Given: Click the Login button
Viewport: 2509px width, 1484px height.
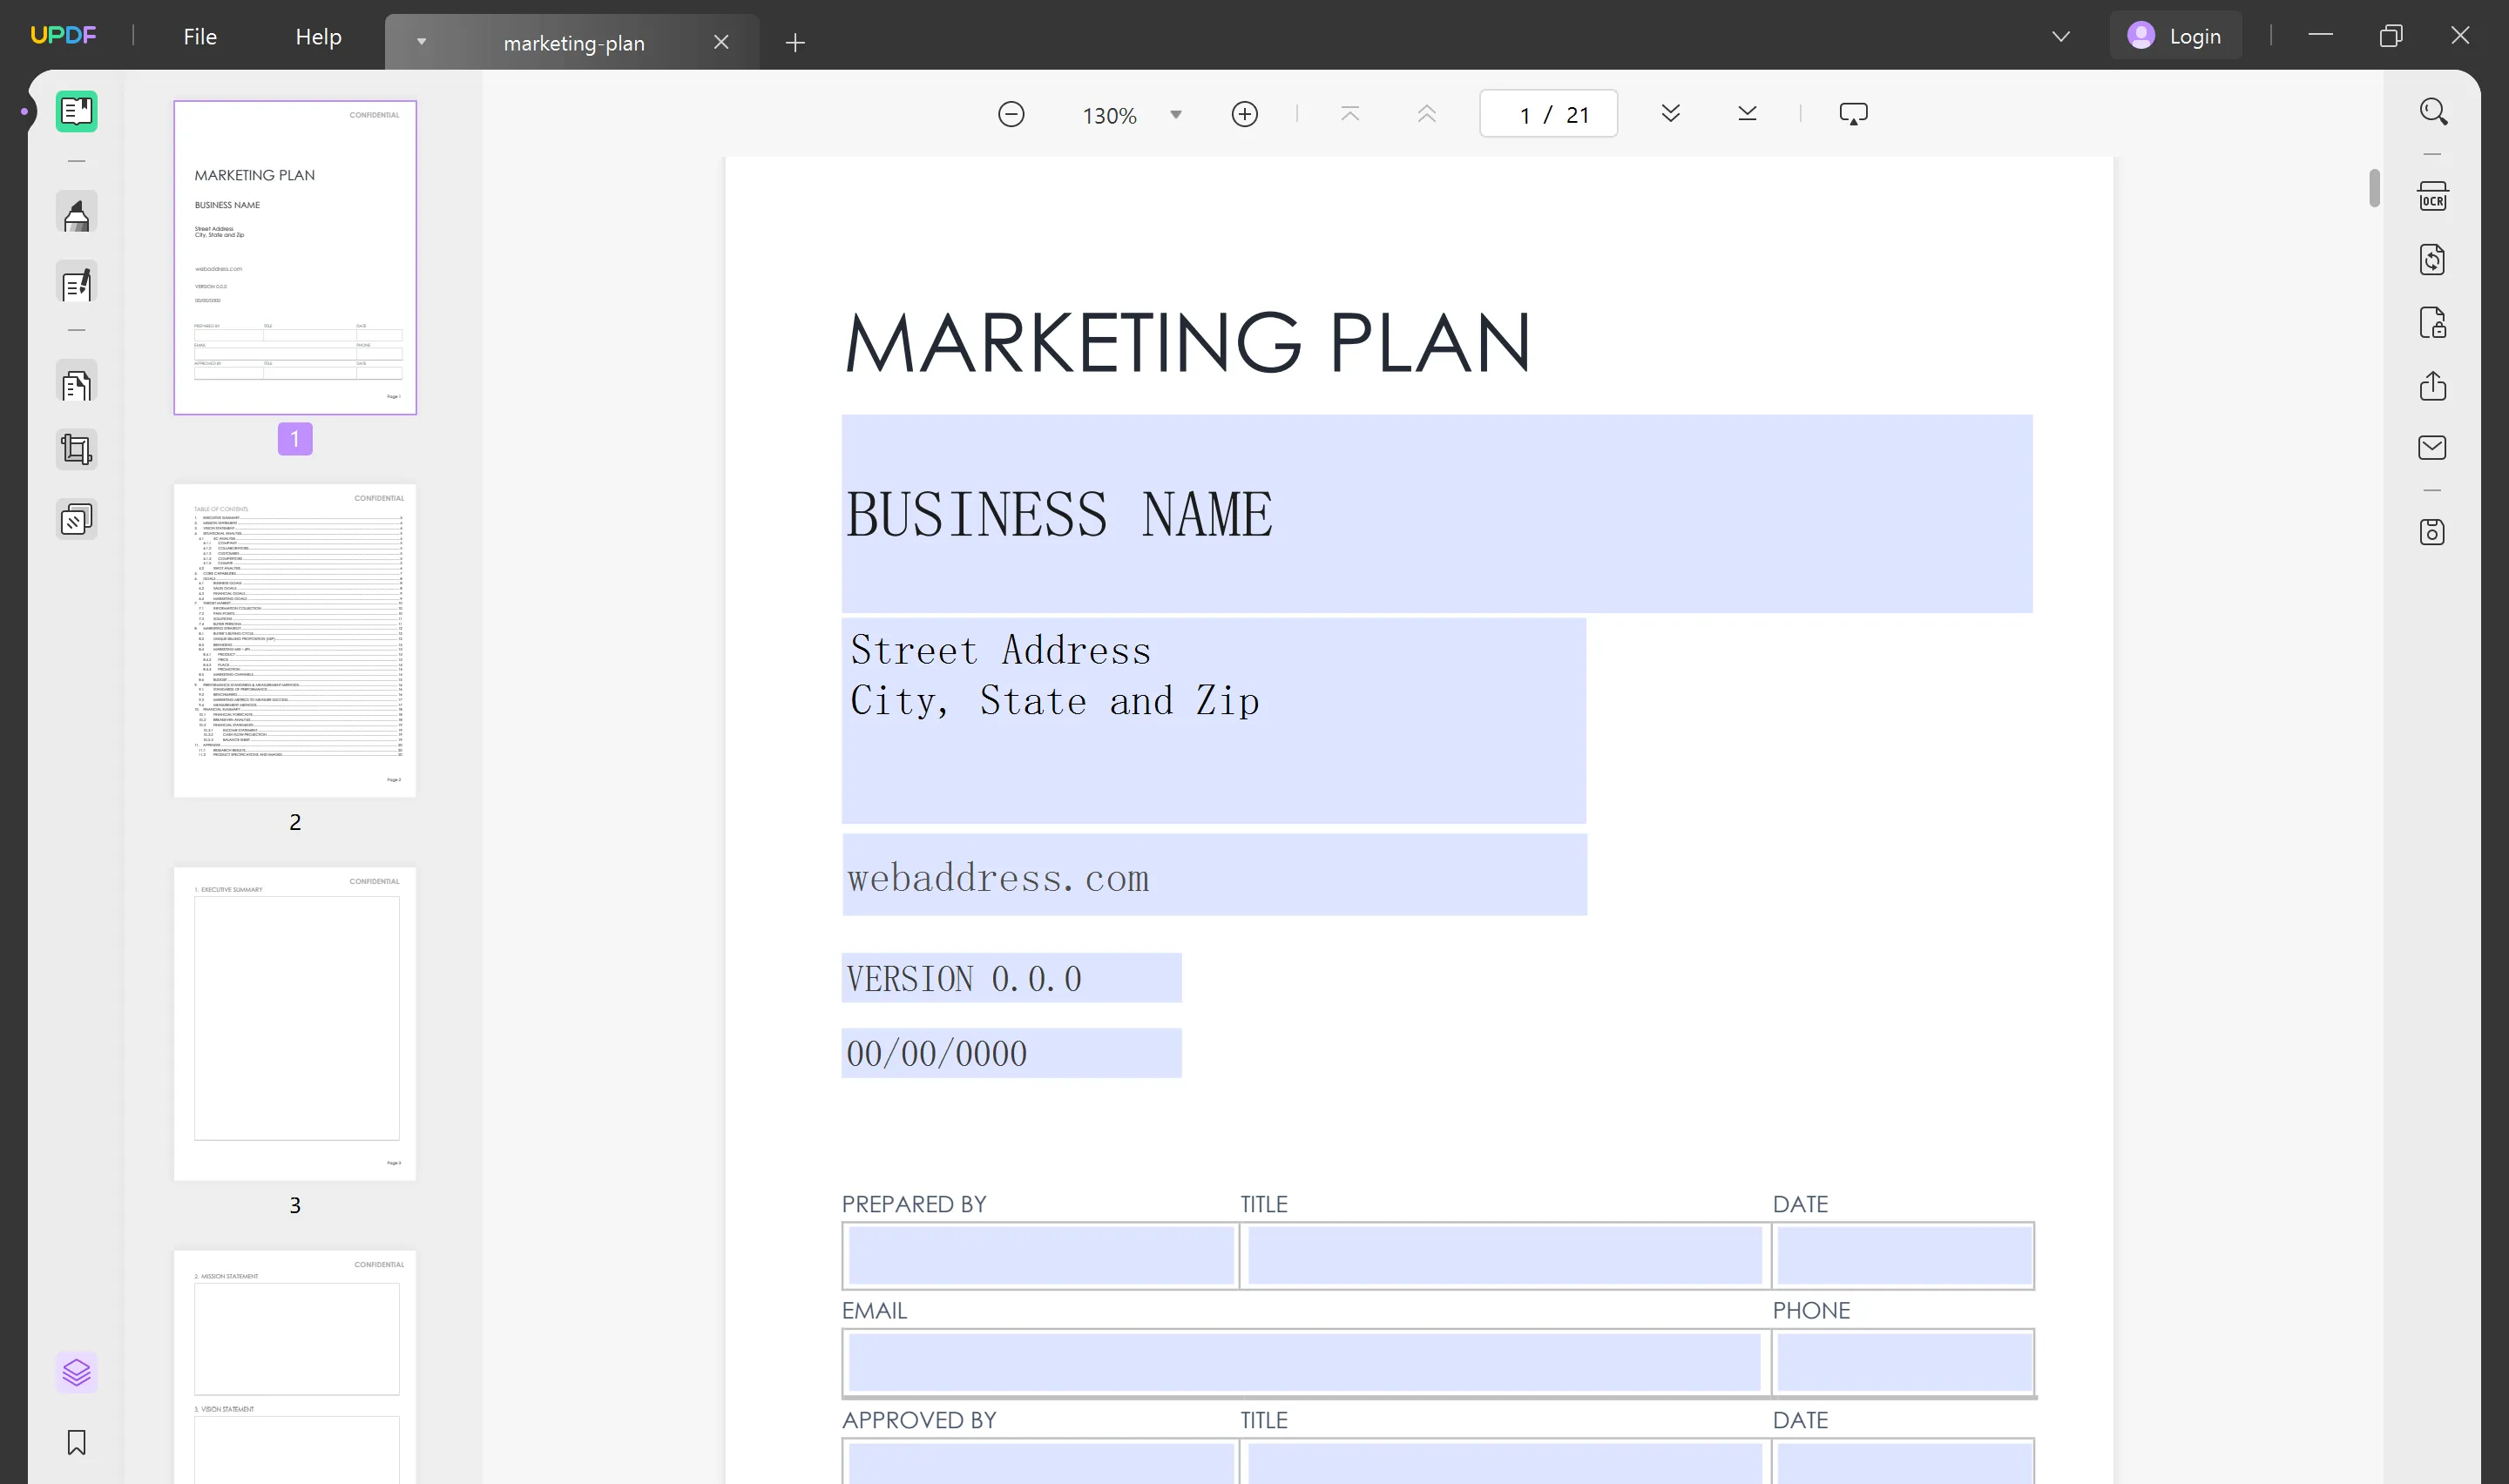Looking at the screenshot, I should pyautogui.click(x=2175, y=36).
